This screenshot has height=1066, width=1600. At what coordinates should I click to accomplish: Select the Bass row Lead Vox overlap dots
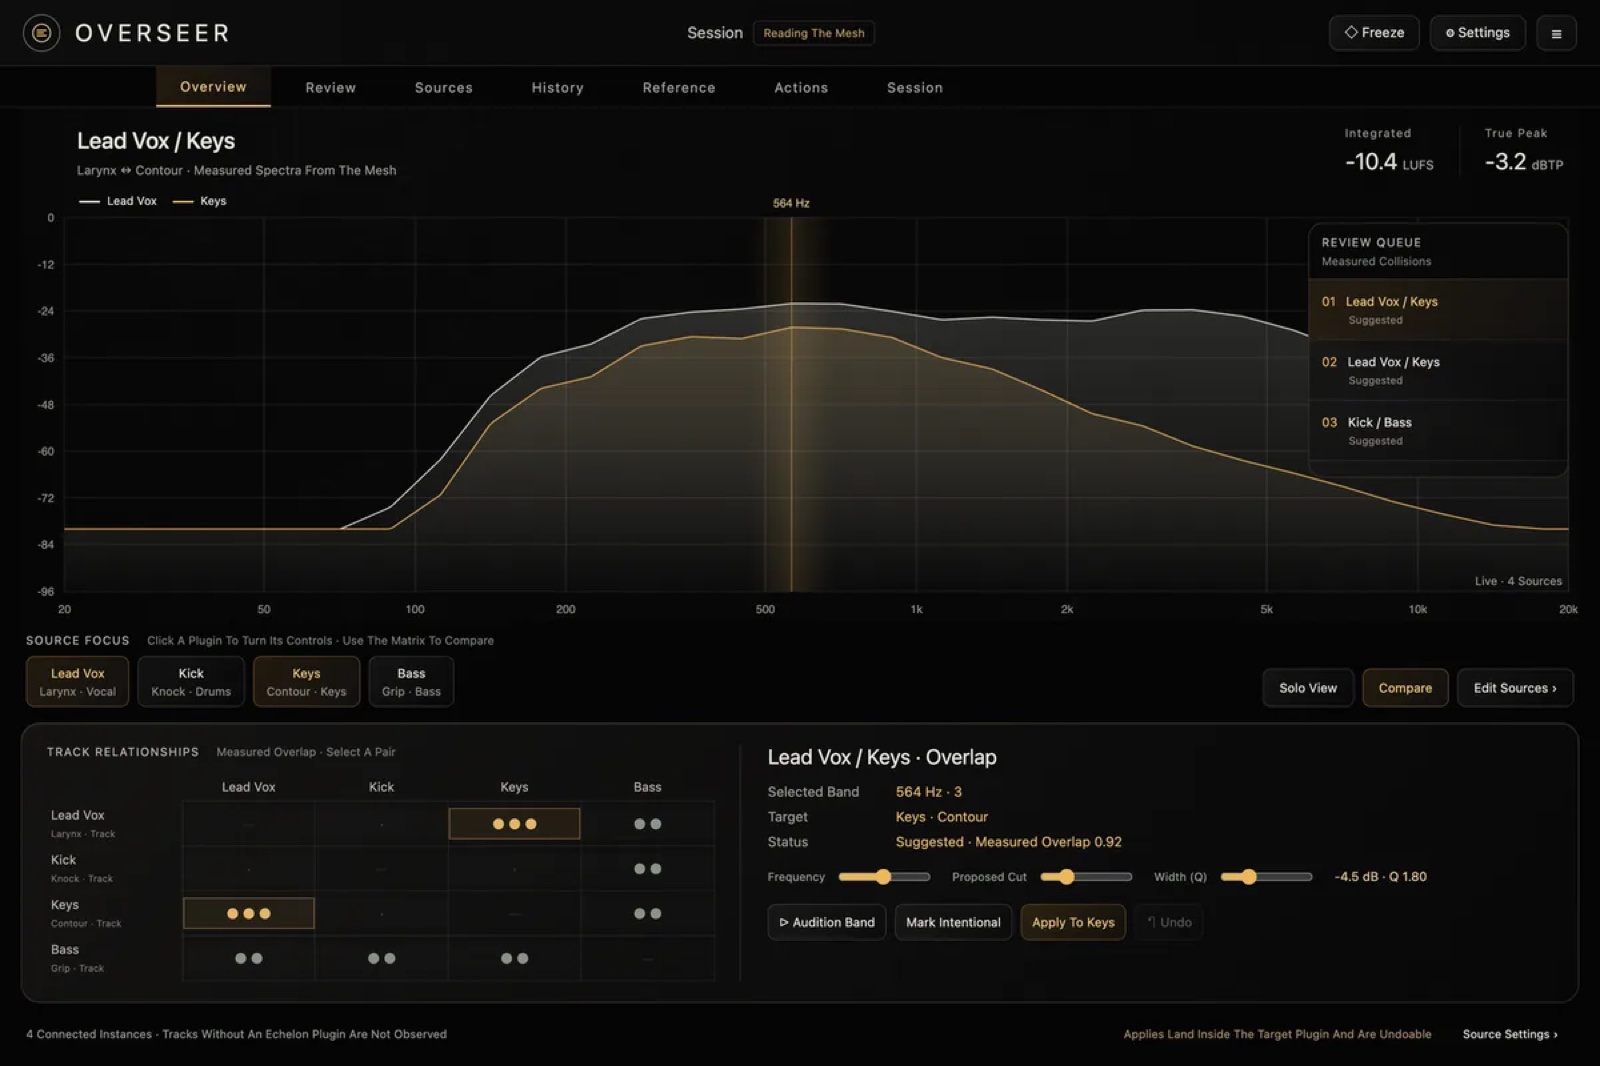(x=248, y=958)
